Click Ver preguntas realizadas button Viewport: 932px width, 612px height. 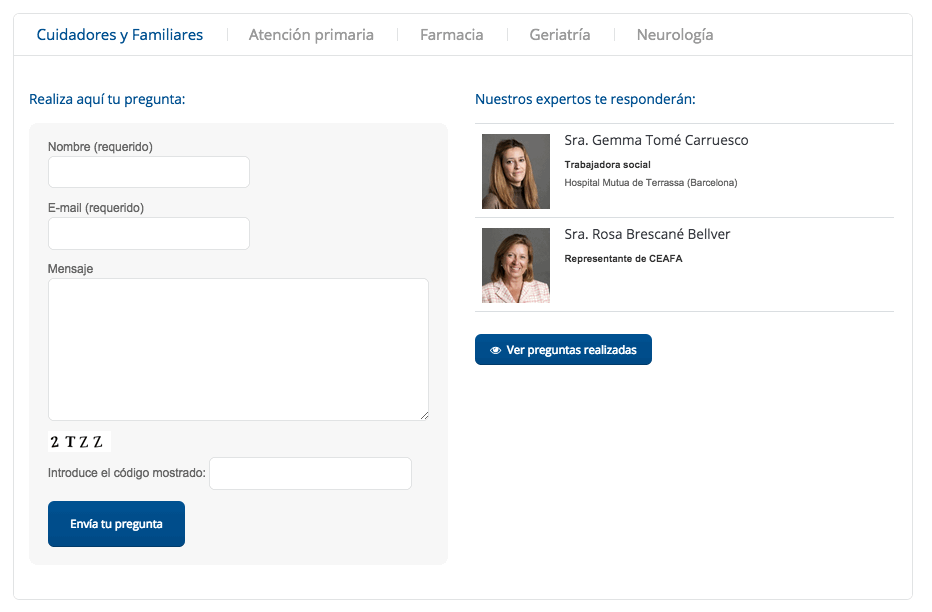tap(563, 350)
